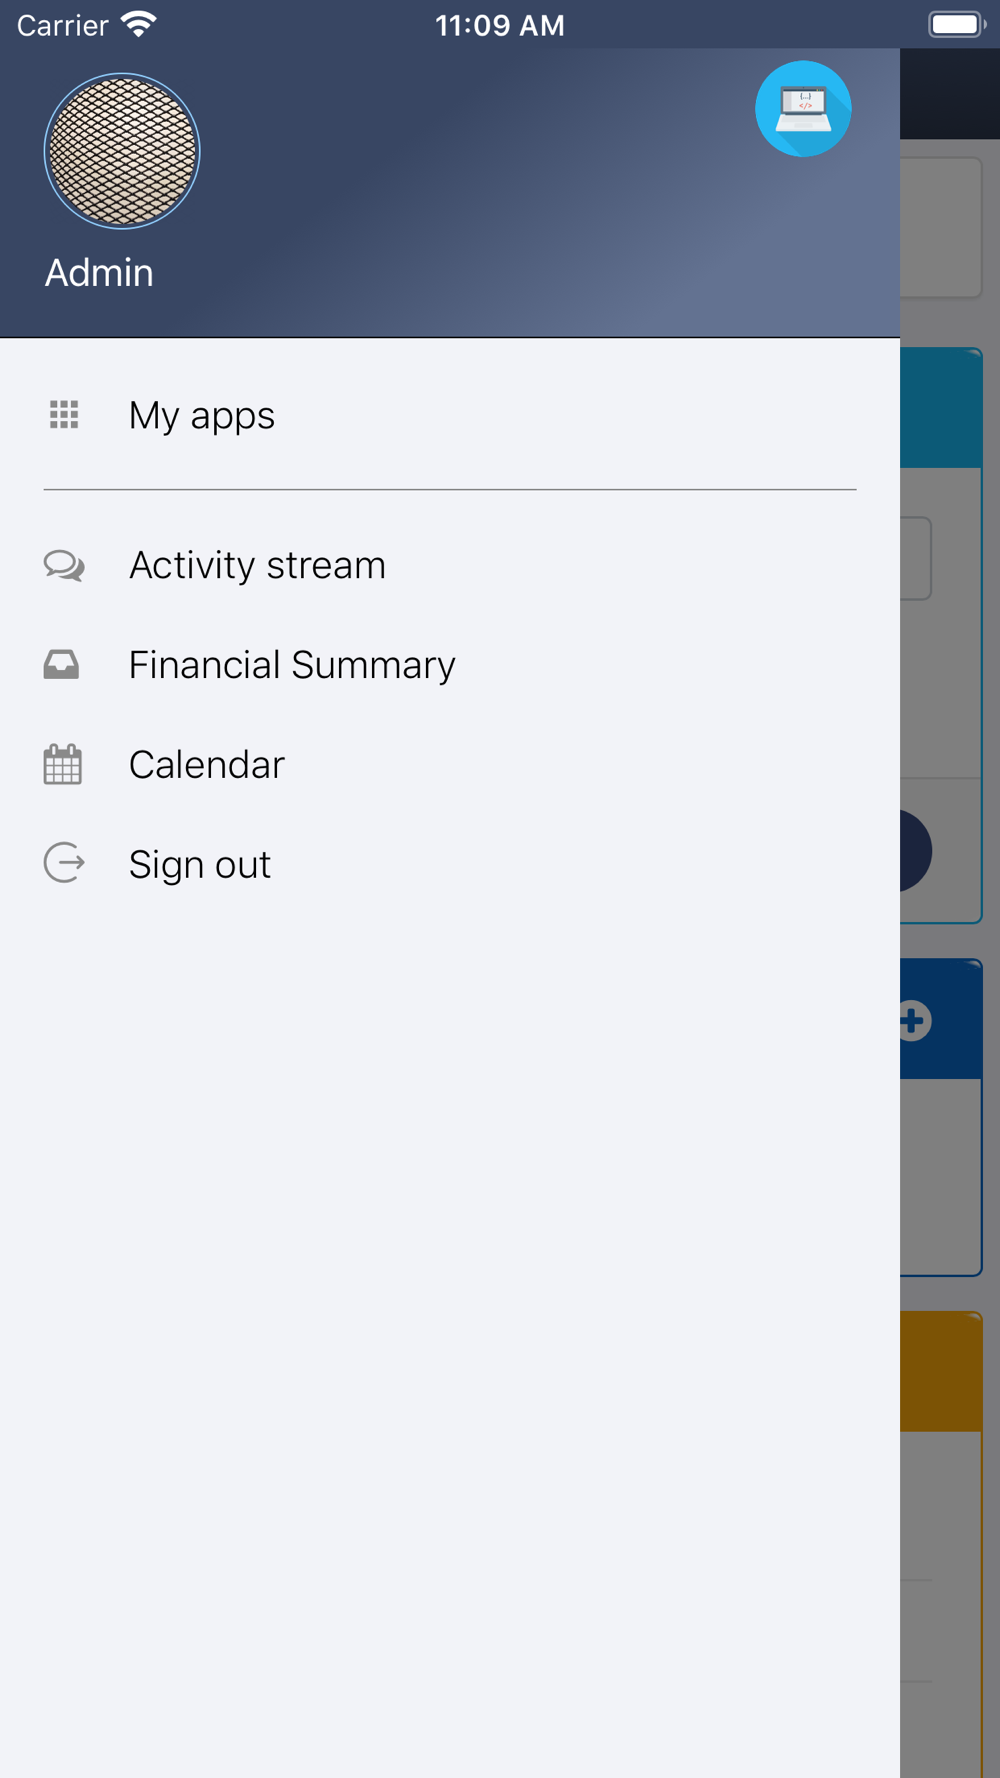Click the dimmed teal card header
Viewport: 1000px width, 1778px height.
coord(941,408)
